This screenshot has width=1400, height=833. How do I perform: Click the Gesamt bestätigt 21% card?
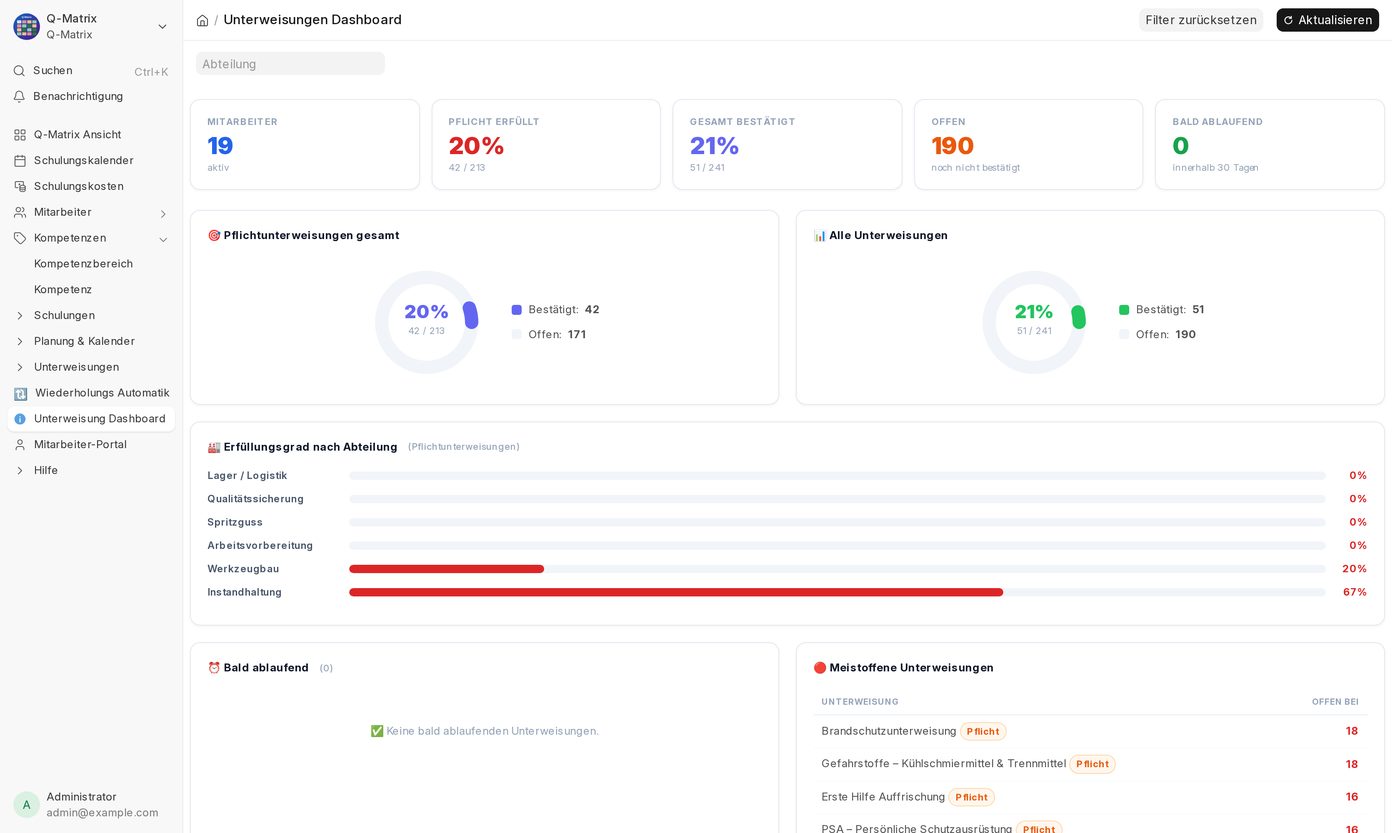point(787,144)
